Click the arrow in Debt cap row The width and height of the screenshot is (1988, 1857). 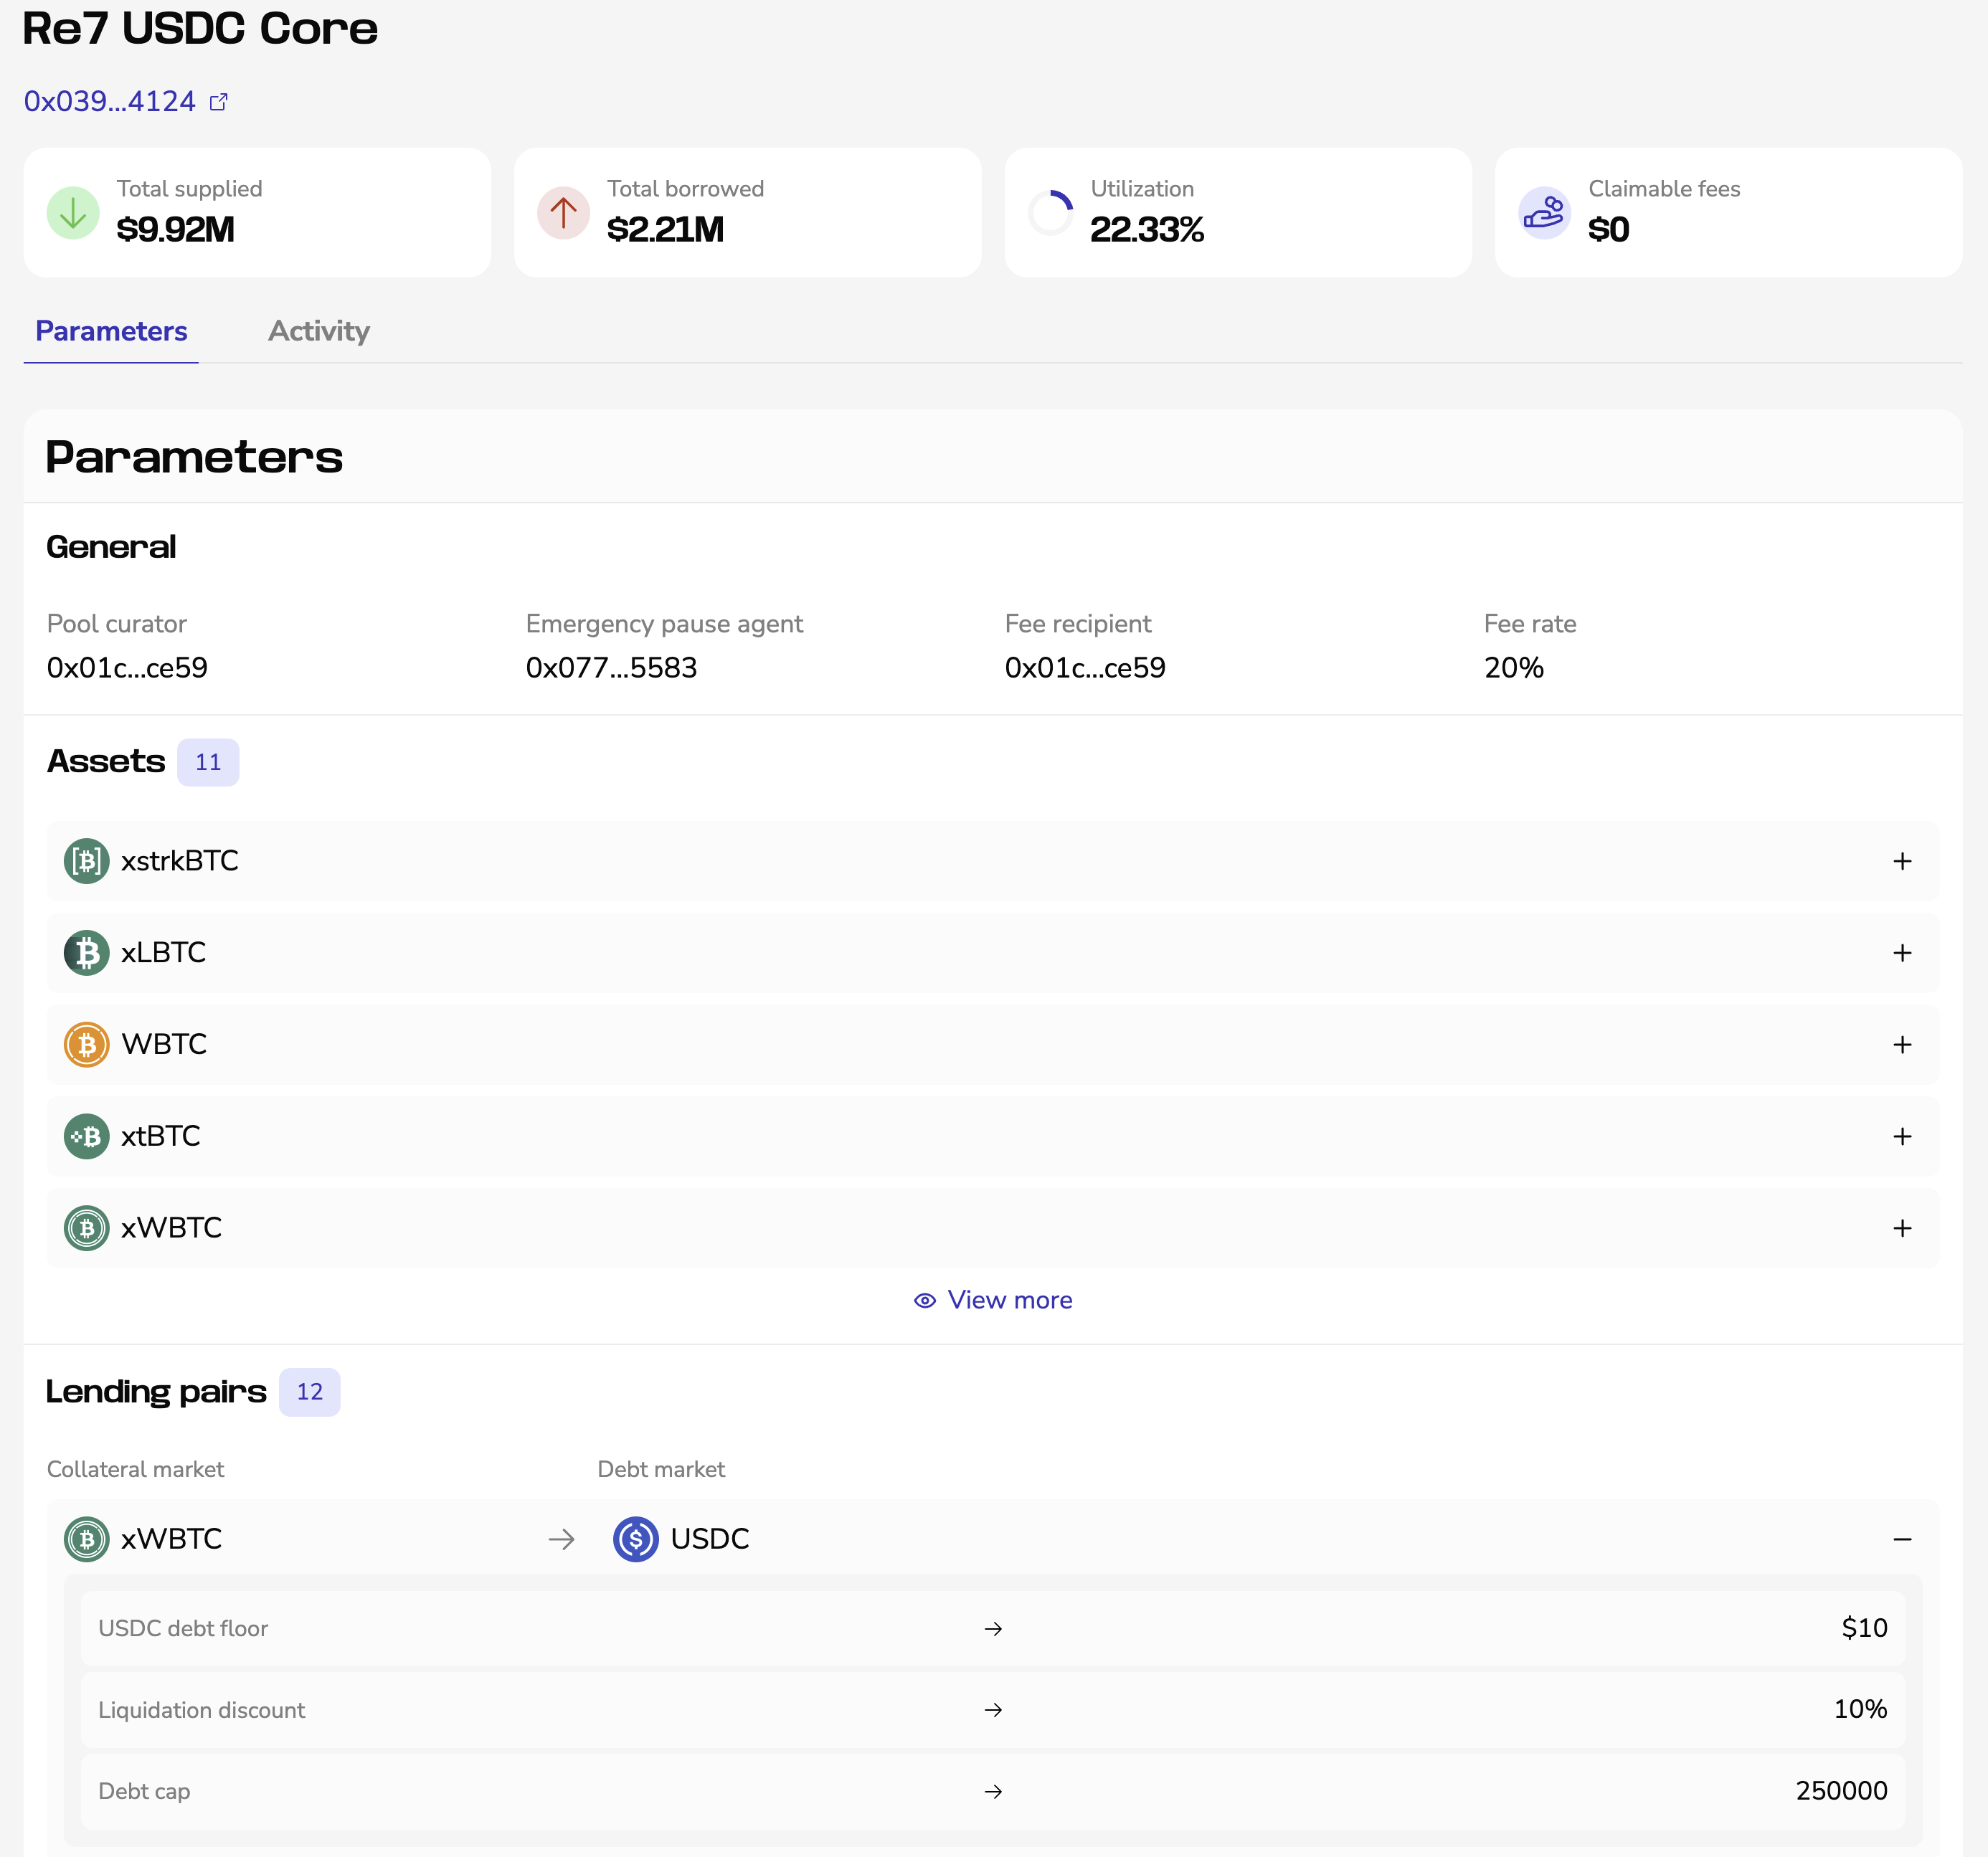(993, 1792)
